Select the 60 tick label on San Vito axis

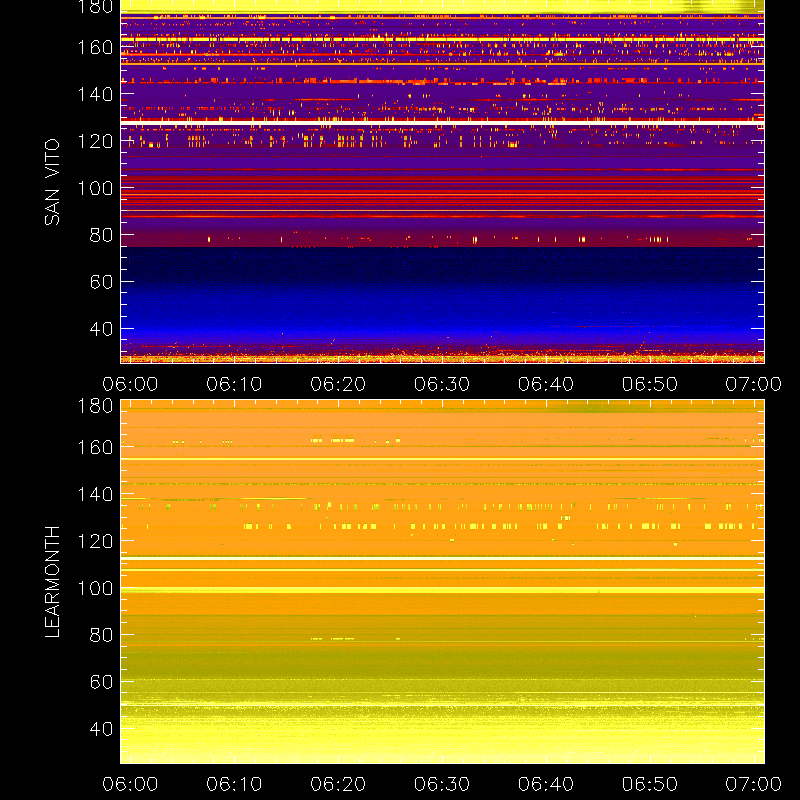101,282
